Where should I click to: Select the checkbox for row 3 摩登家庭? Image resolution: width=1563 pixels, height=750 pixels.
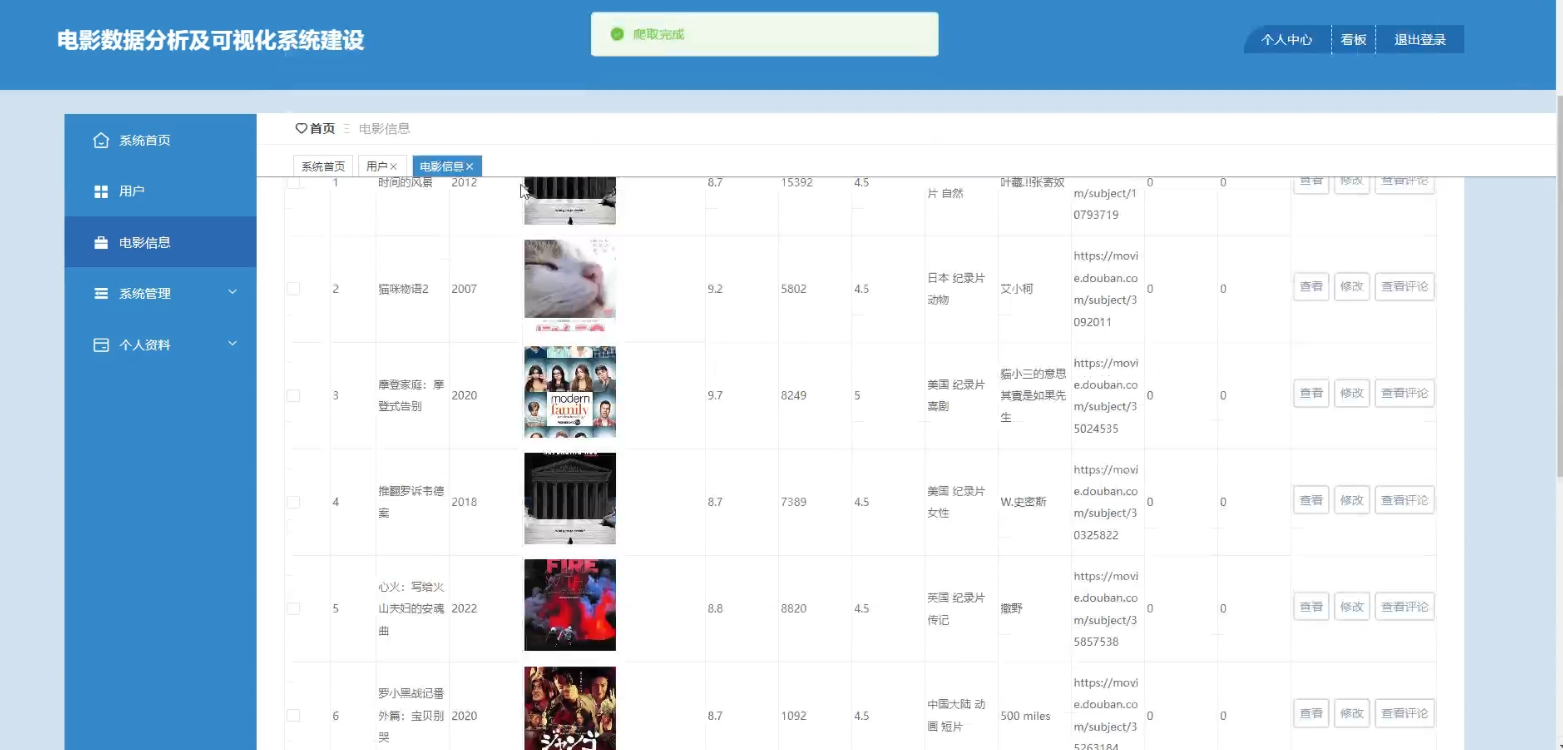(293, 395)
